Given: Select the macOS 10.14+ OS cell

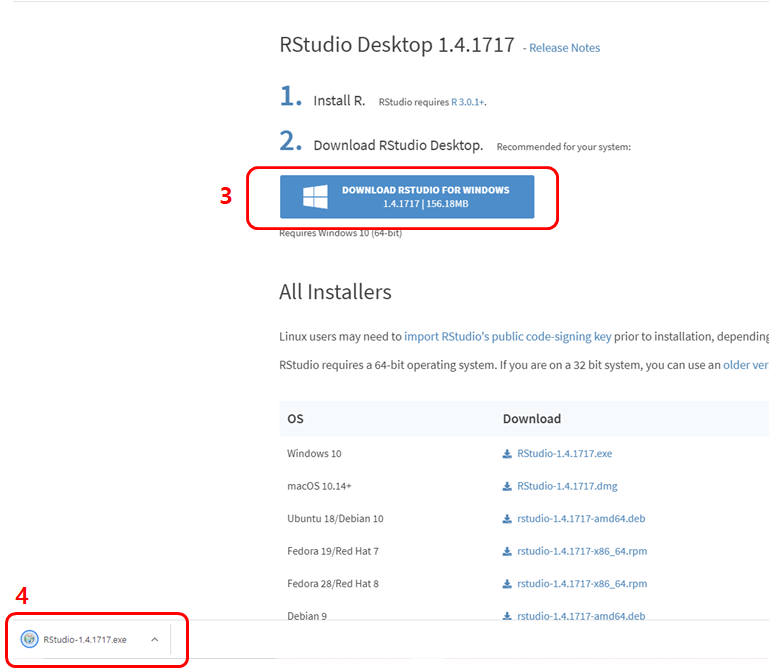Looking at the screenshot, I should pos(319,486).
